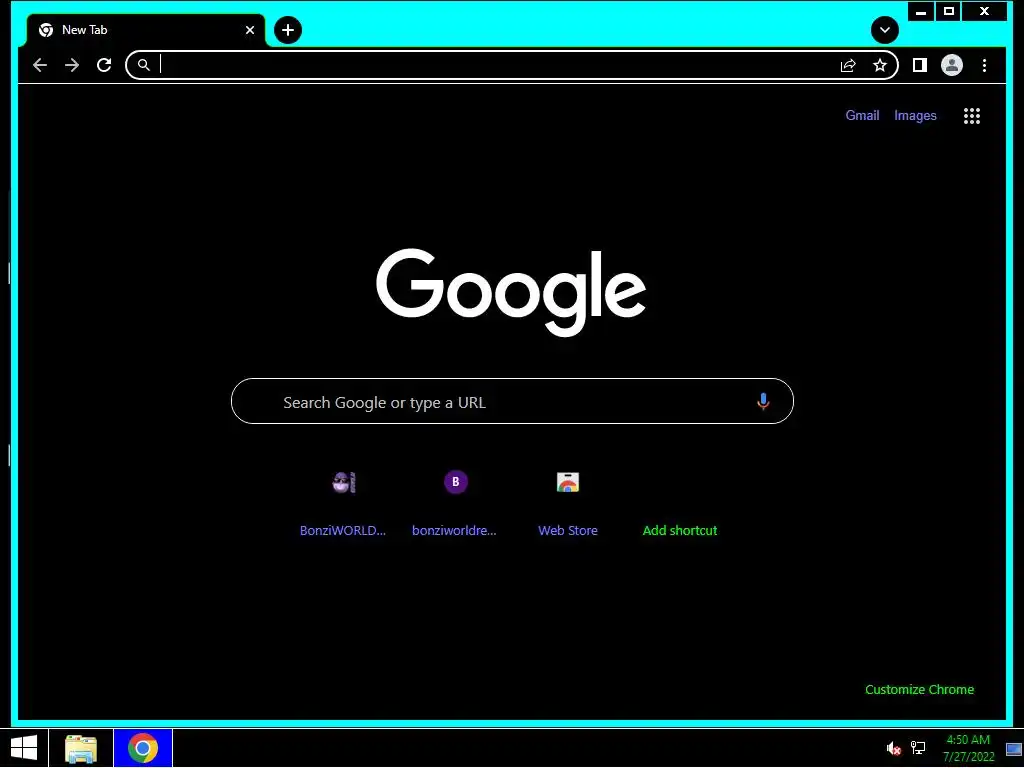This screenshot has width=1024, height=768.
Task: Maximize the Chrome window
Action: tap(949, 11)
